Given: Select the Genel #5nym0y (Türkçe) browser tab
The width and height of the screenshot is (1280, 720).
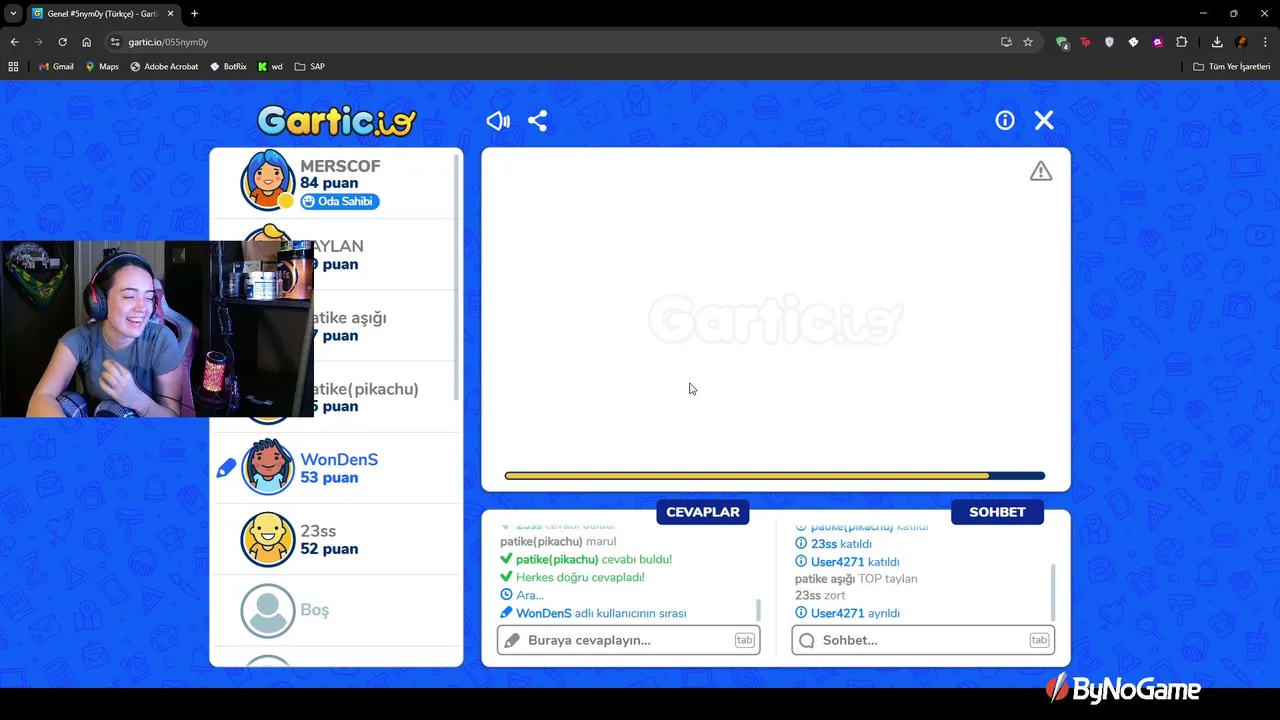Looking at the screenshot, I should point(103,14).
